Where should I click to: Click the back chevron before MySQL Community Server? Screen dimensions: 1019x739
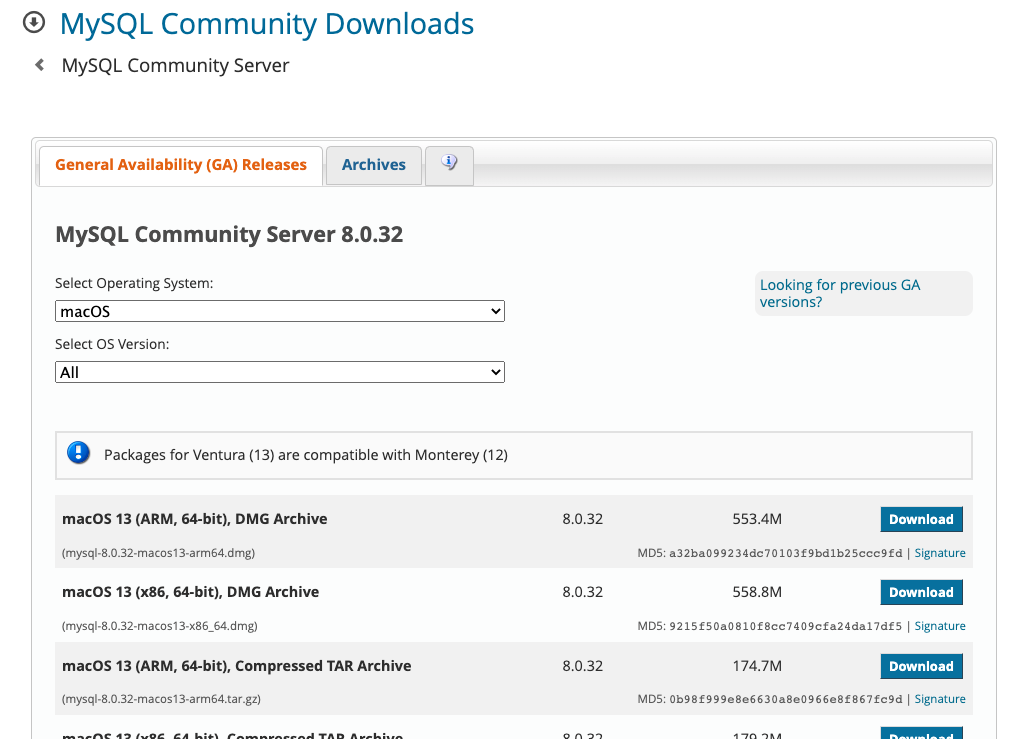pos(40,65)
